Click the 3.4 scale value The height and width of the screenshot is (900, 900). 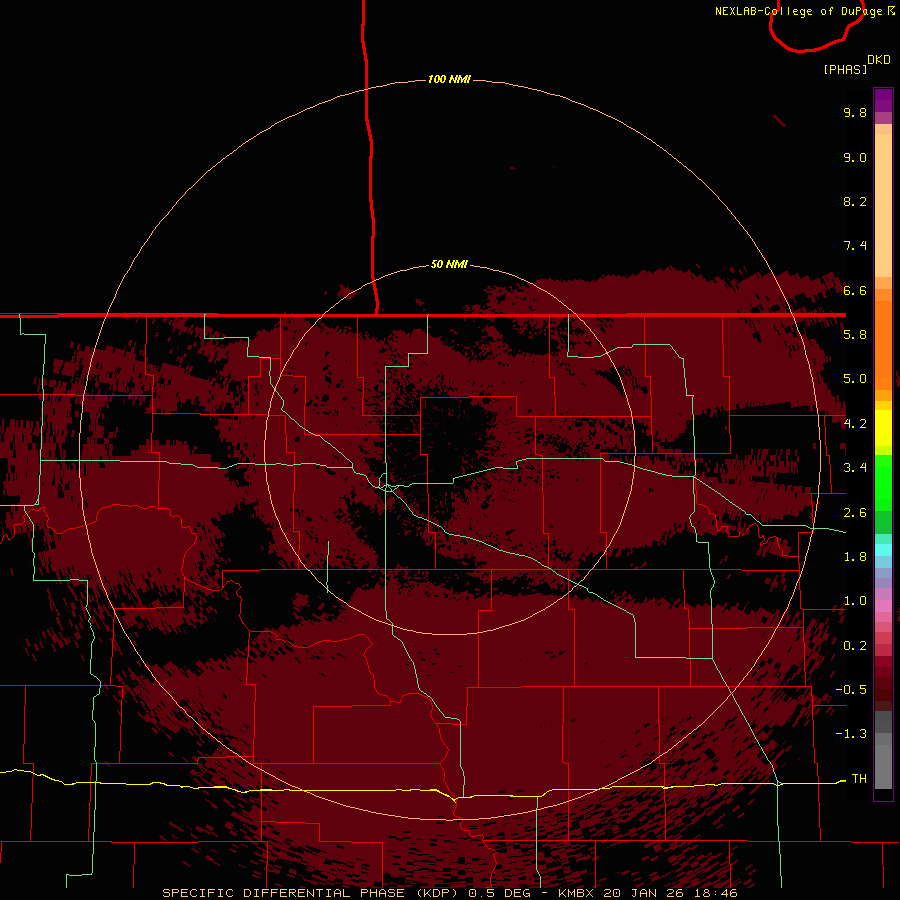tap(855, 468)
